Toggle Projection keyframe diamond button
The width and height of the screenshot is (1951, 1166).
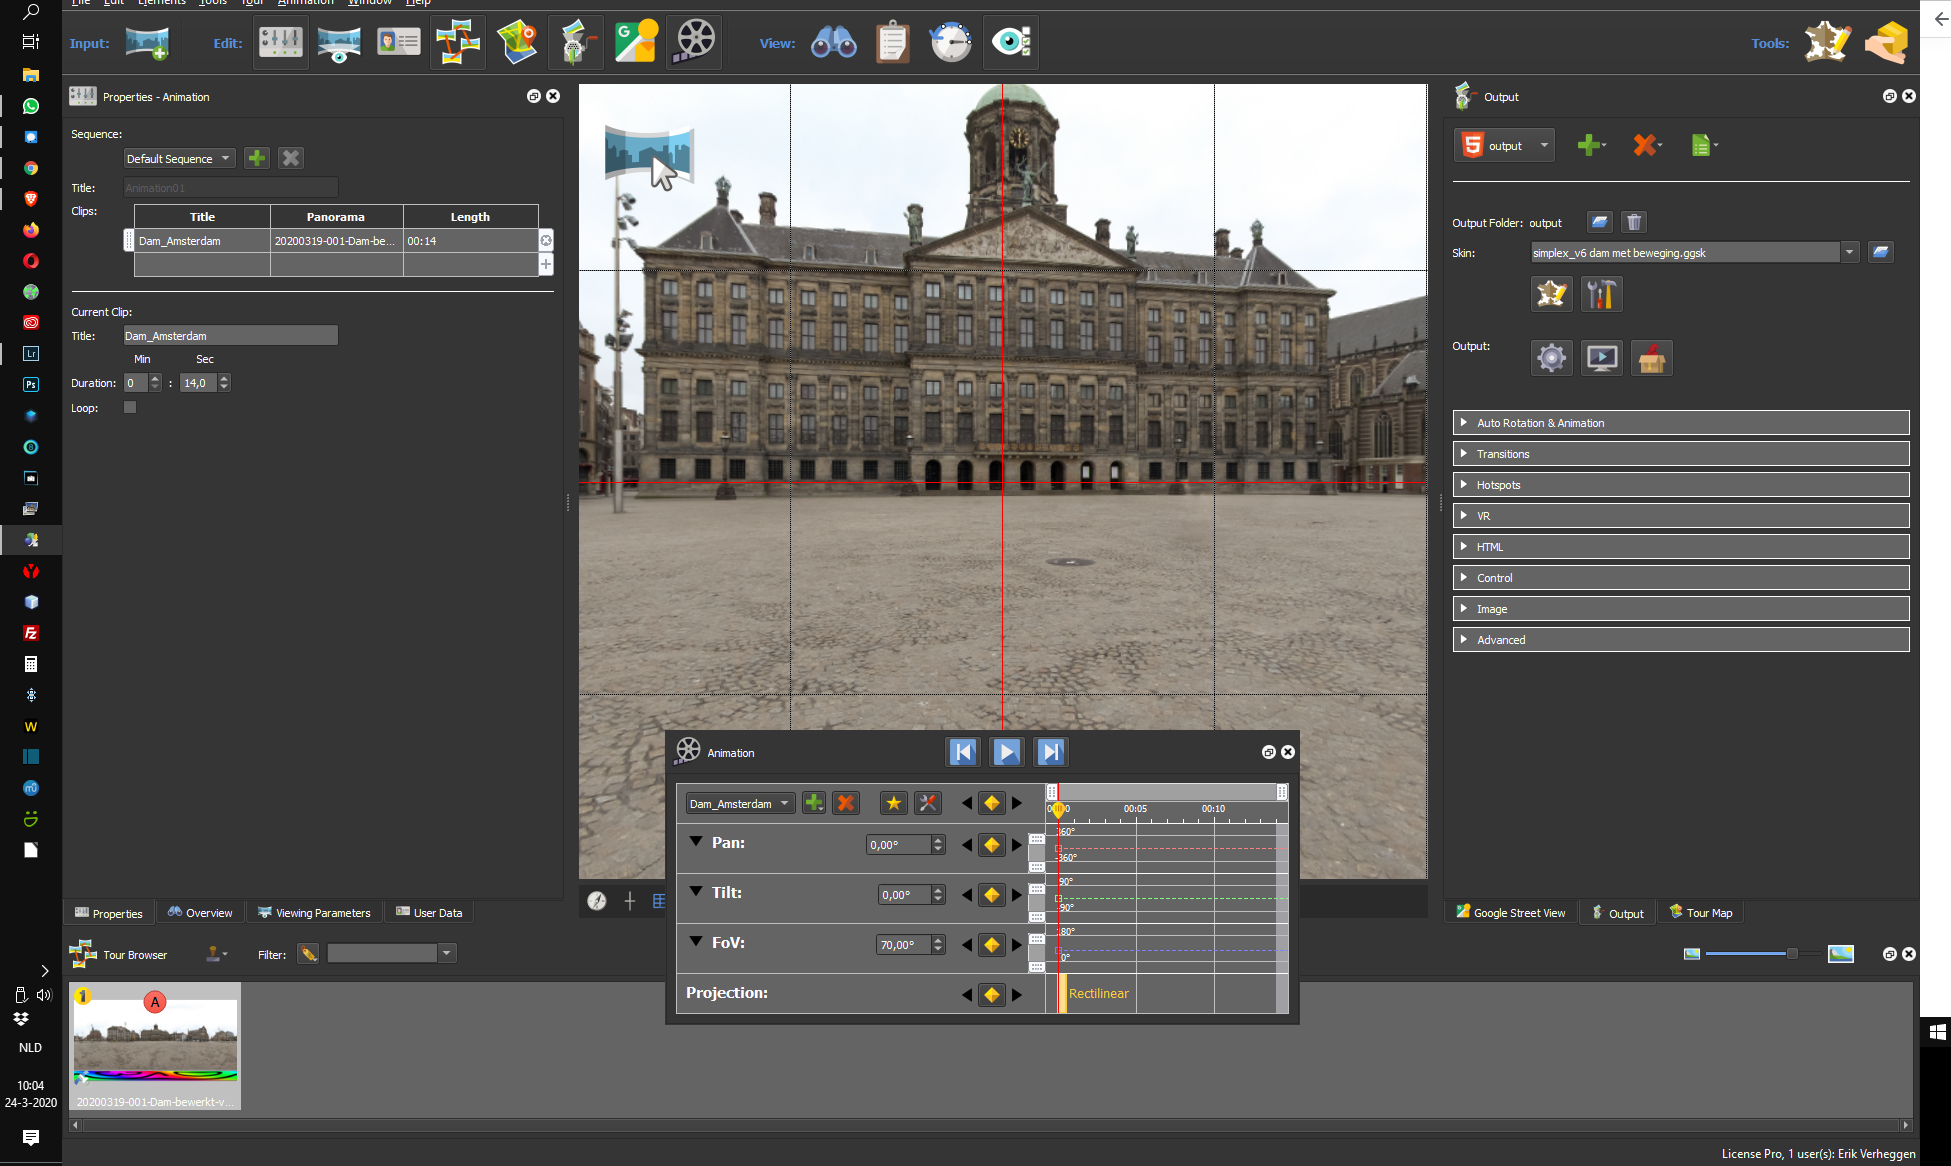click(x=991, y=995)
